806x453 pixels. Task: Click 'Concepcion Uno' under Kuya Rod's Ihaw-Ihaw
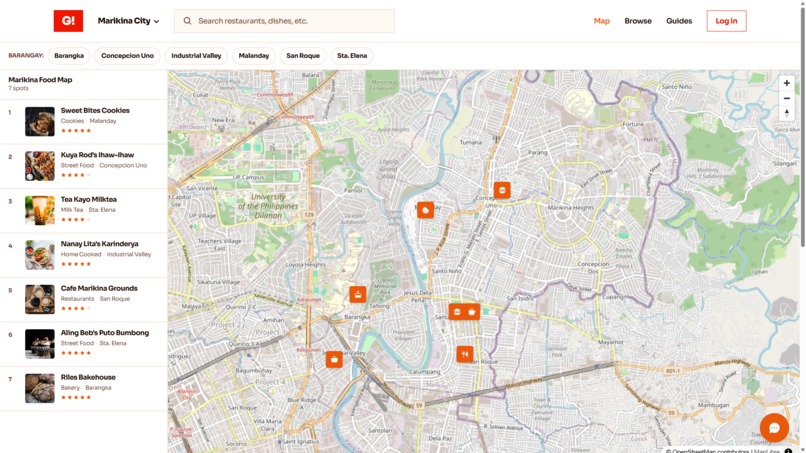[x=123, y=165]
